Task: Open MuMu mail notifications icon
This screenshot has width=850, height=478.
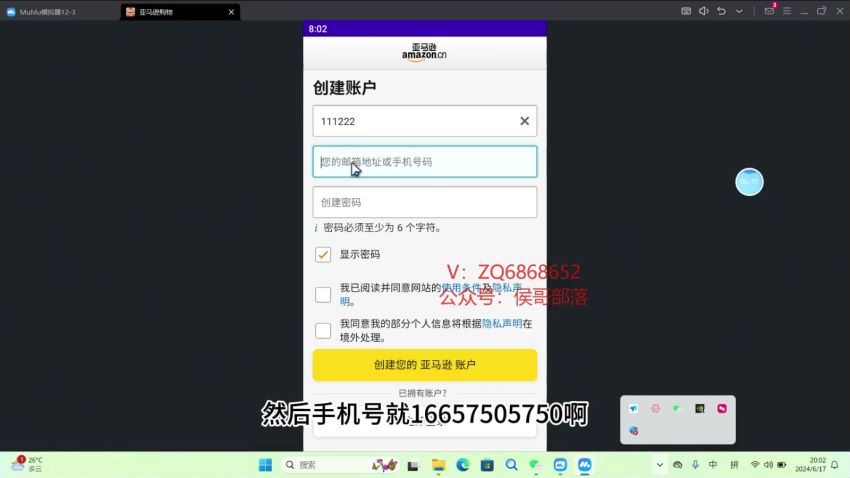Action: tap(769, 11)
